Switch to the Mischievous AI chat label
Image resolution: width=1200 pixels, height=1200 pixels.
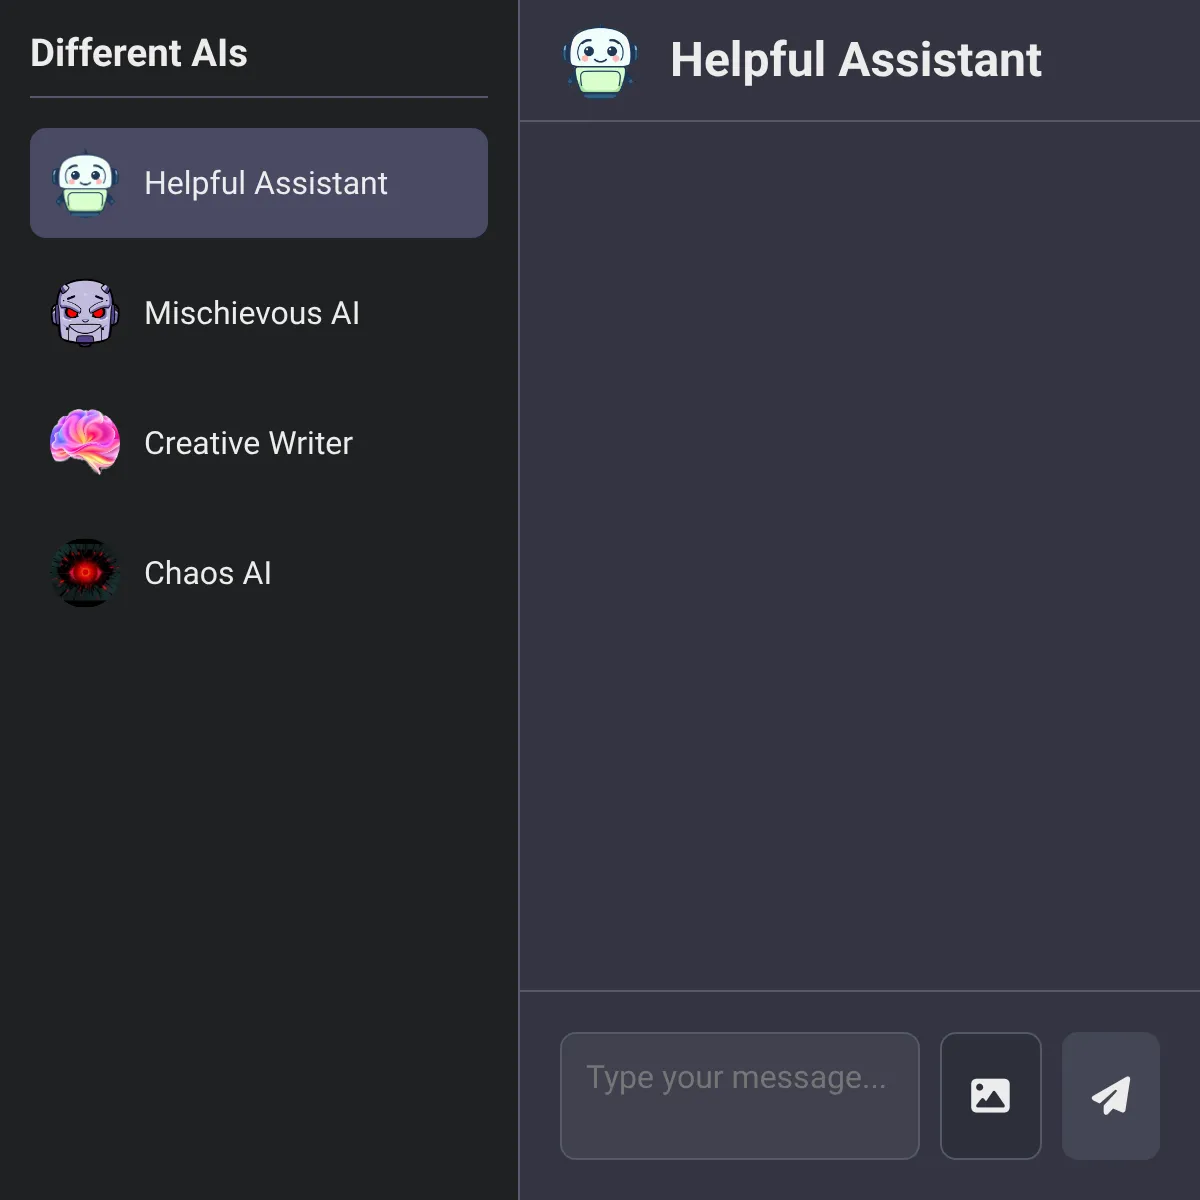pos(252,313)
